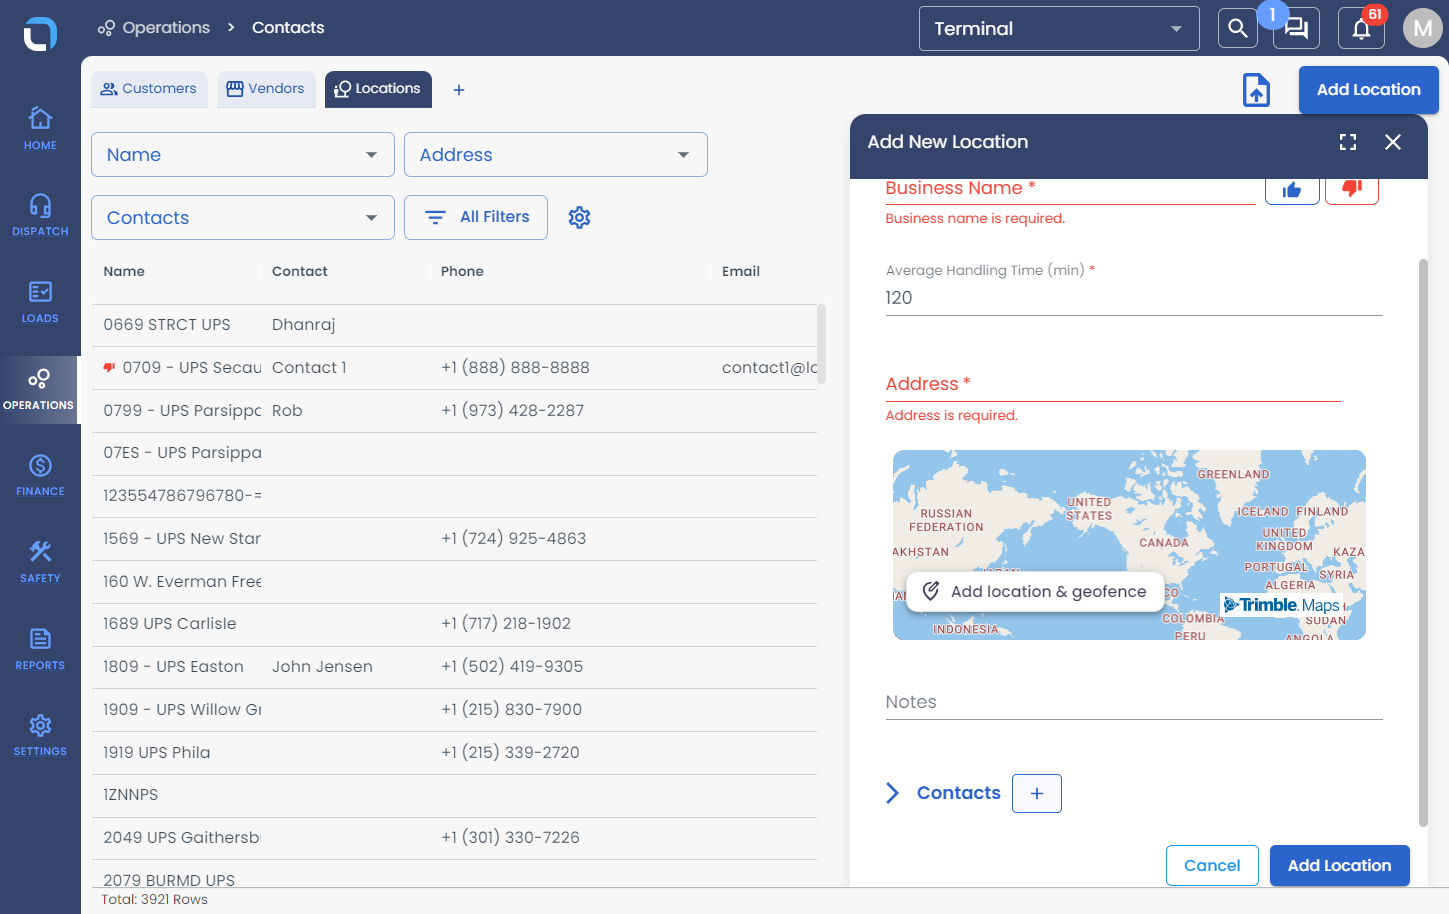Click the Cancel button
Screen dimensions: 1449x914
point(1212,865)
